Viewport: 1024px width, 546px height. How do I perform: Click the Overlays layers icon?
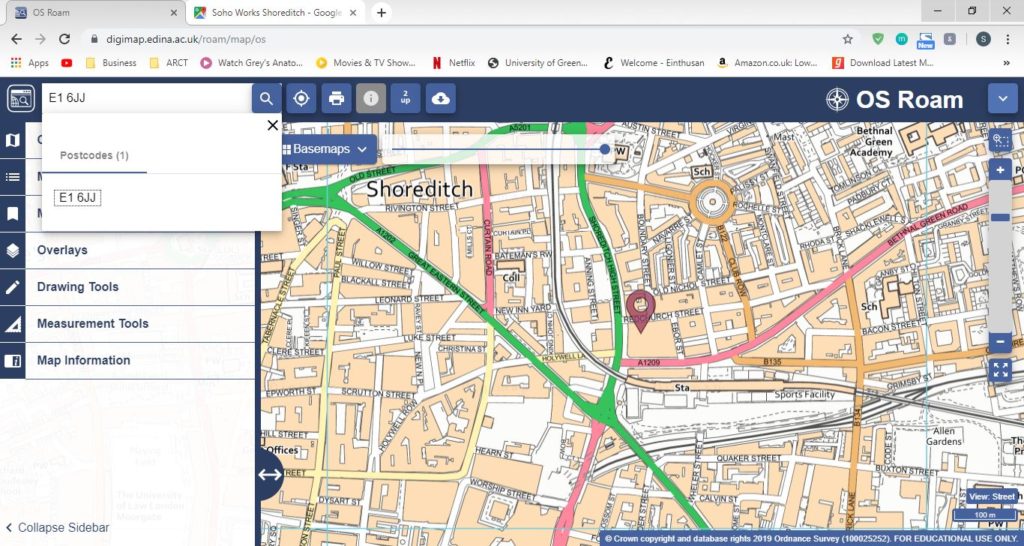click(x=12, y=250)
